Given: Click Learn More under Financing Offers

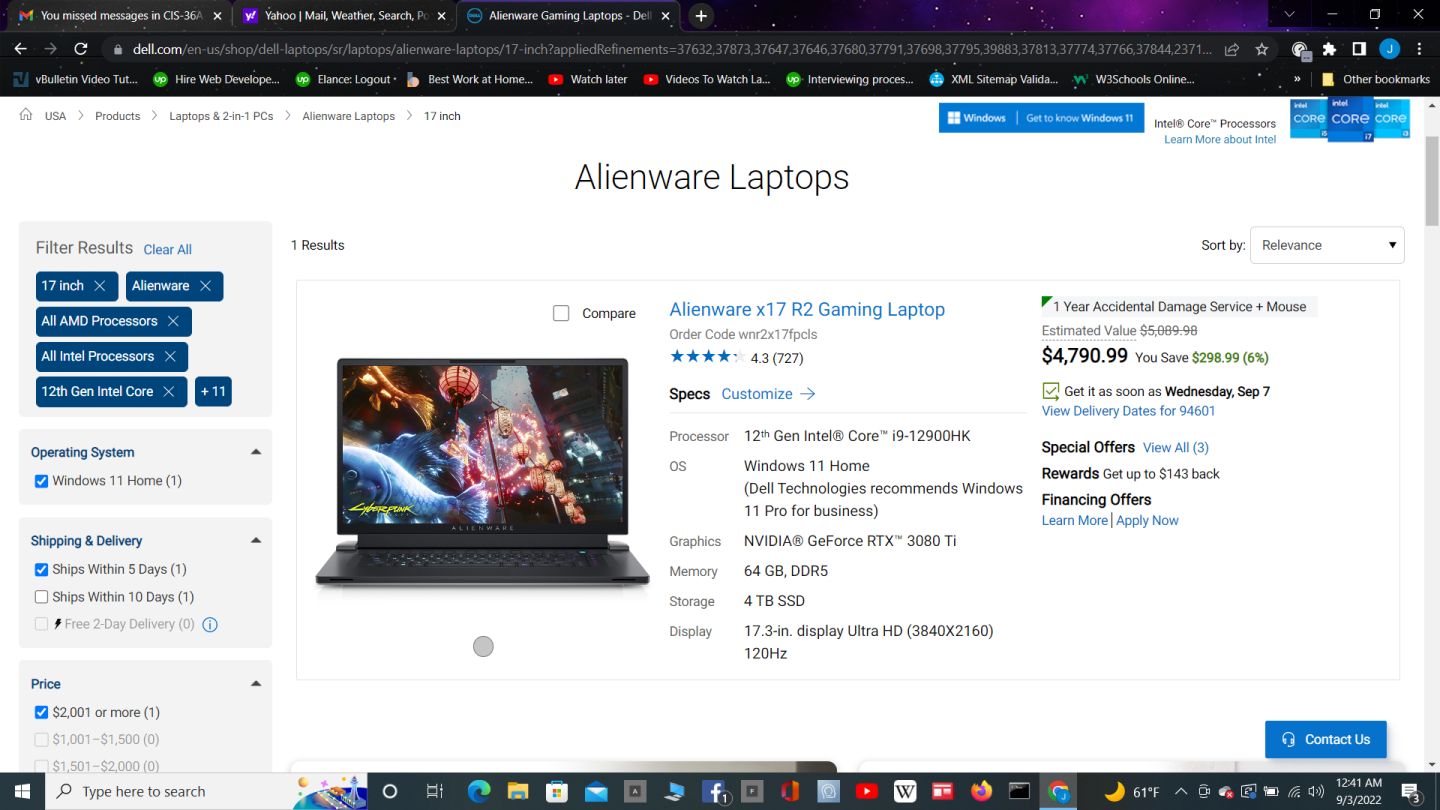Looking at the screenshot, I should pyautogui.click(x=1075, y=520).
